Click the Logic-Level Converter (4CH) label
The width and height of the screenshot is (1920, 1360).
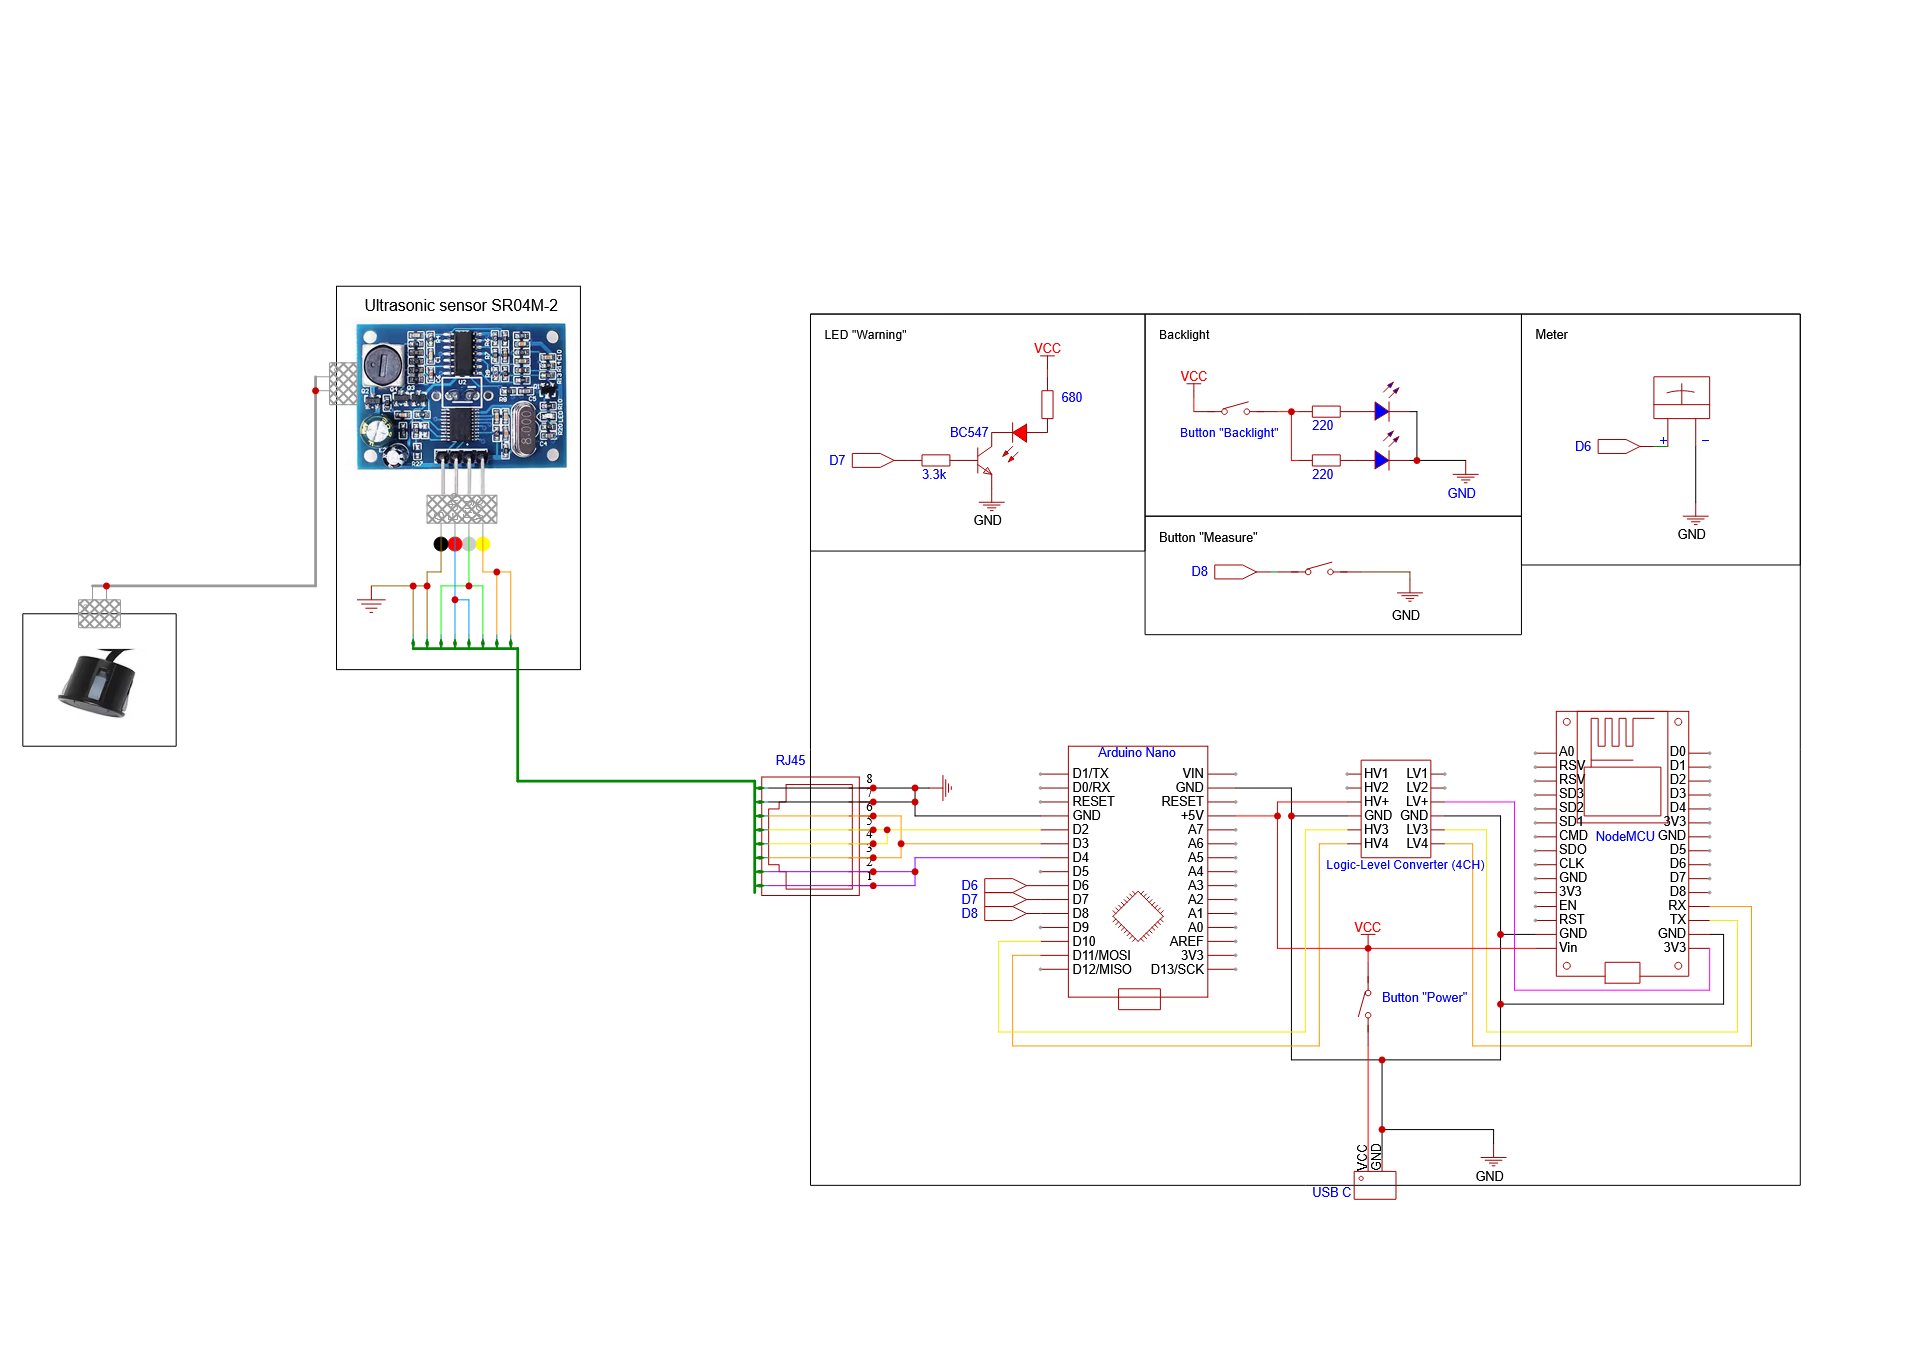coord(1404,865)
